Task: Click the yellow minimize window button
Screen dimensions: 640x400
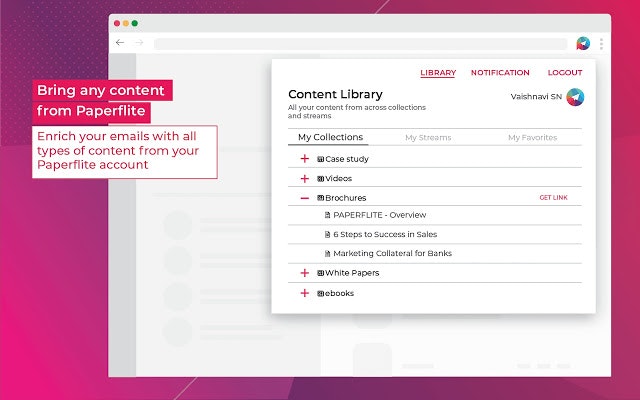Action: point(126,23)
